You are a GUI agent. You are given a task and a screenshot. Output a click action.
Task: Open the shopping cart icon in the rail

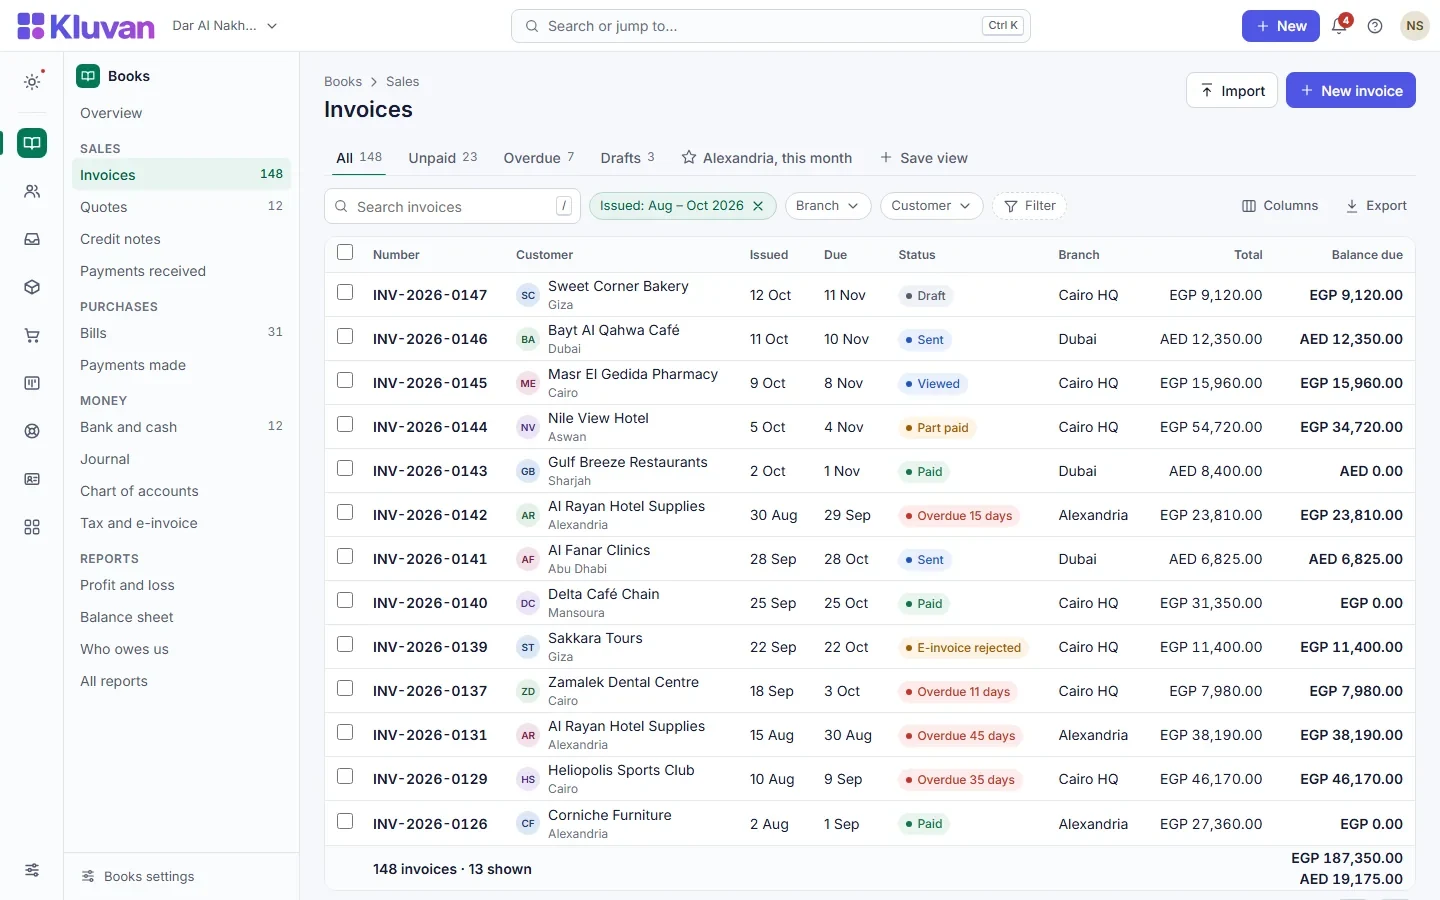tap(32, 335)
